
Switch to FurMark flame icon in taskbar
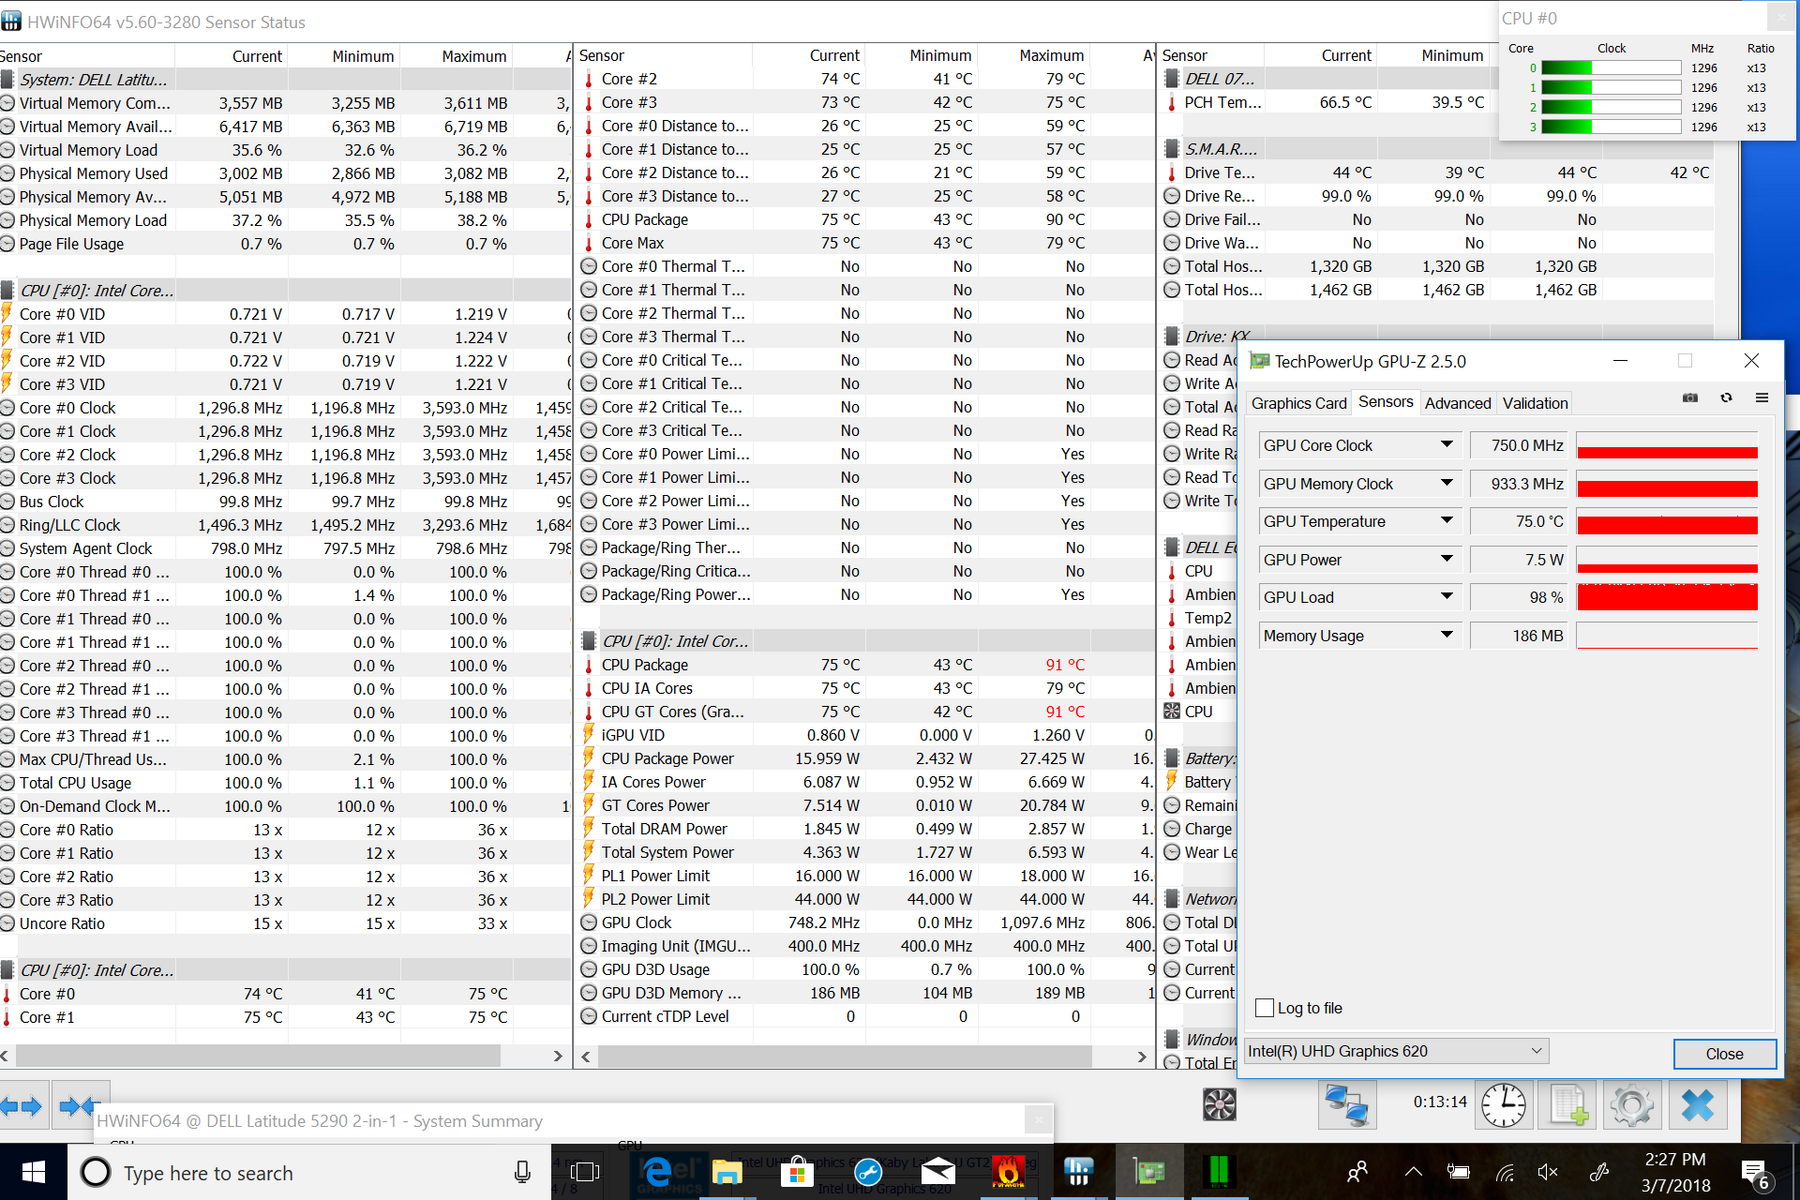tap(1008, 1172)
